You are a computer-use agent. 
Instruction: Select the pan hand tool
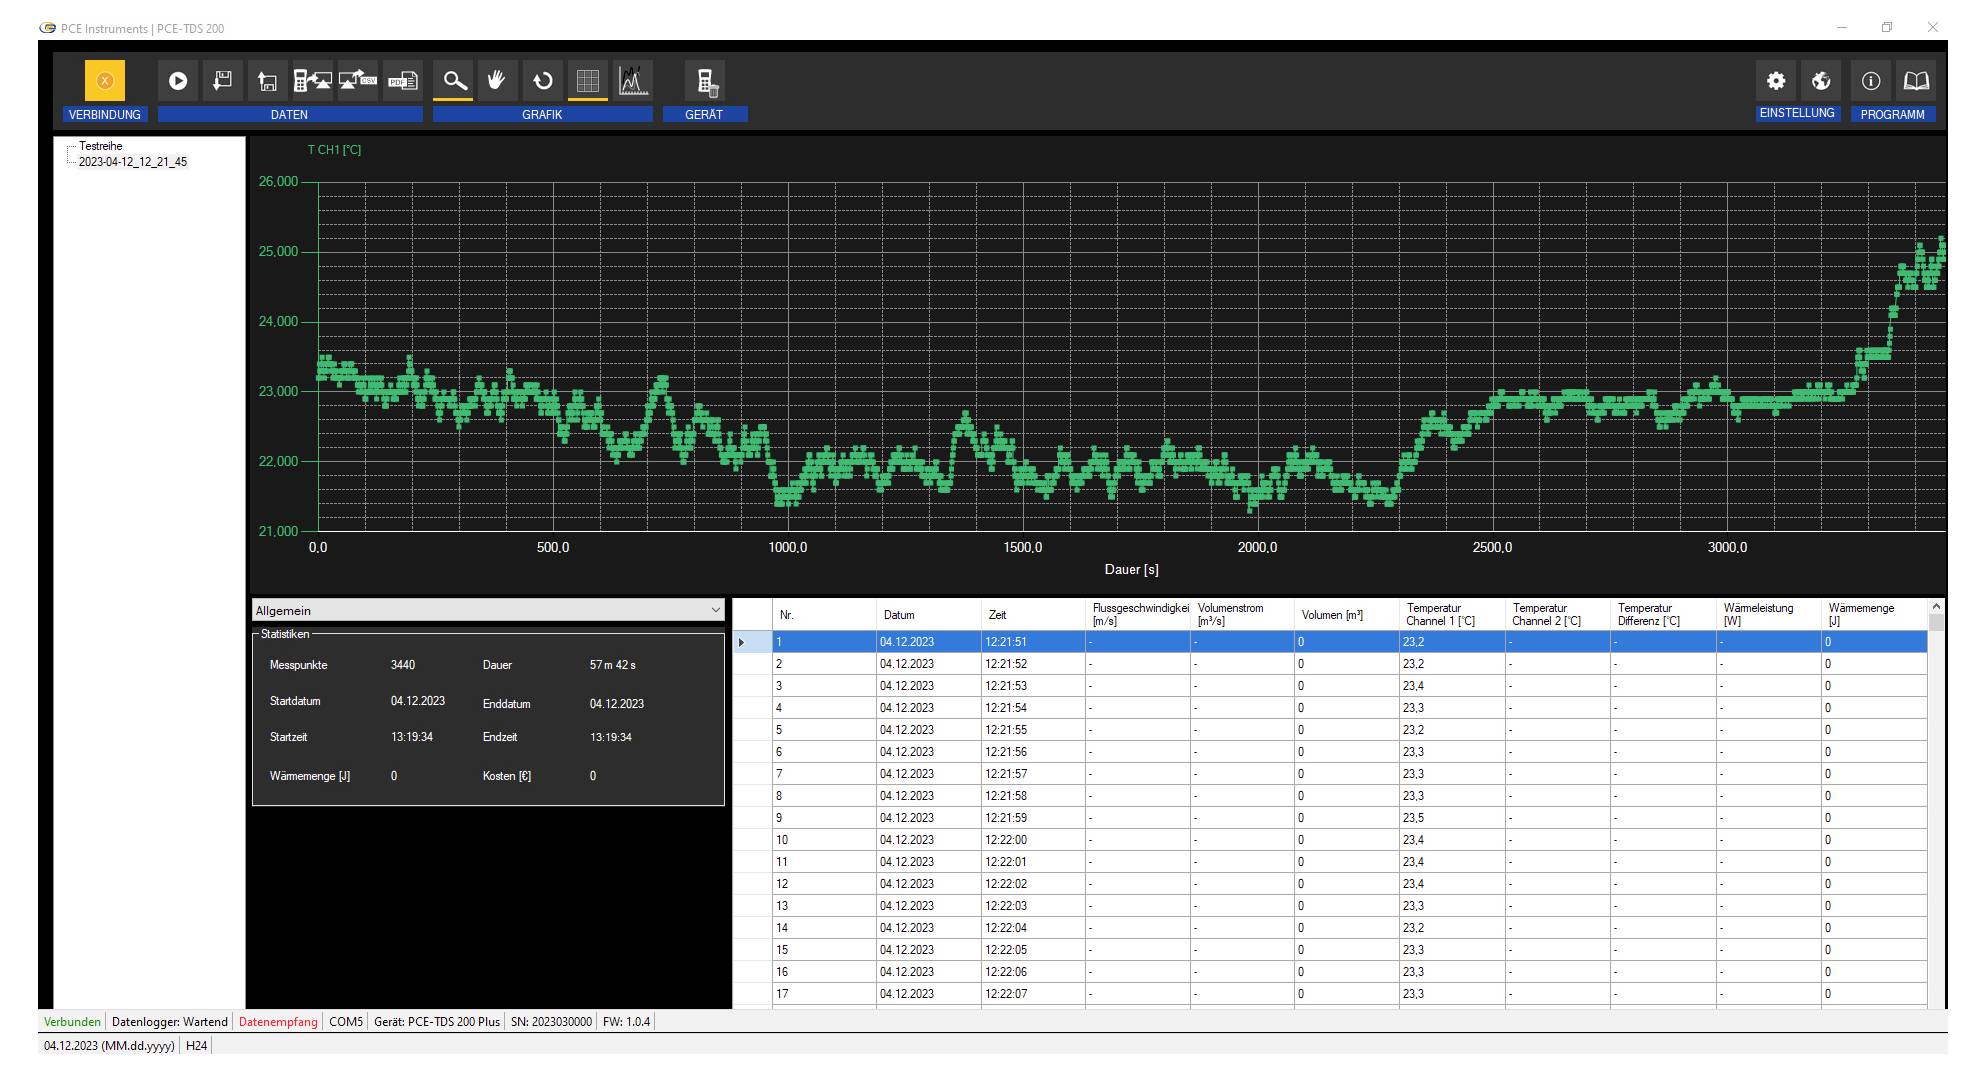pyautogui.click(x=497, y=81)
